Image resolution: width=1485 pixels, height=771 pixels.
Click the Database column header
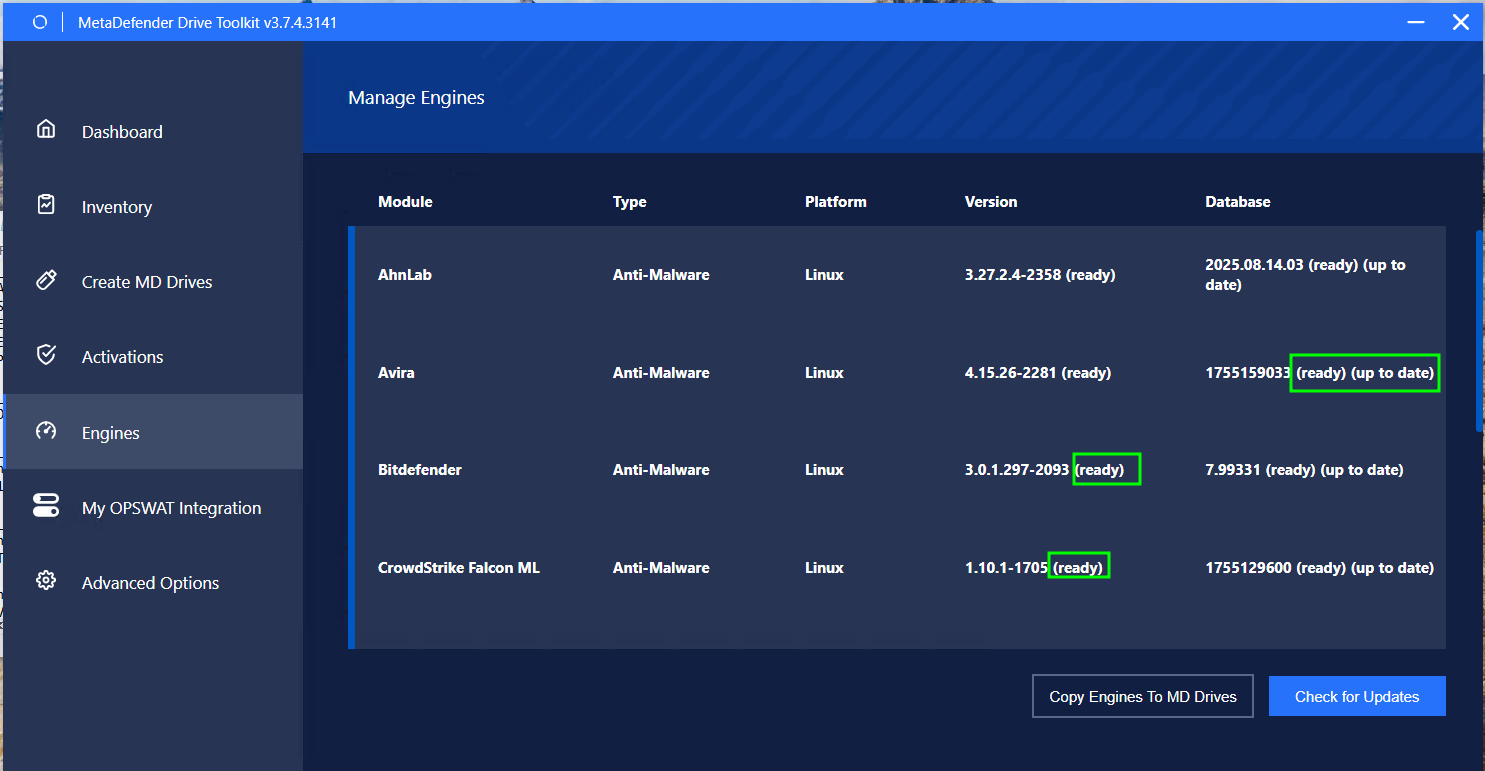click(x=1238, y=202)
